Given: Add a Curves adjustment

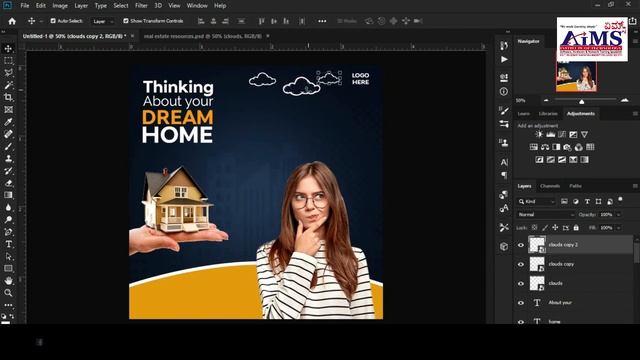Looking at the screenshot, I should [562, 134].
